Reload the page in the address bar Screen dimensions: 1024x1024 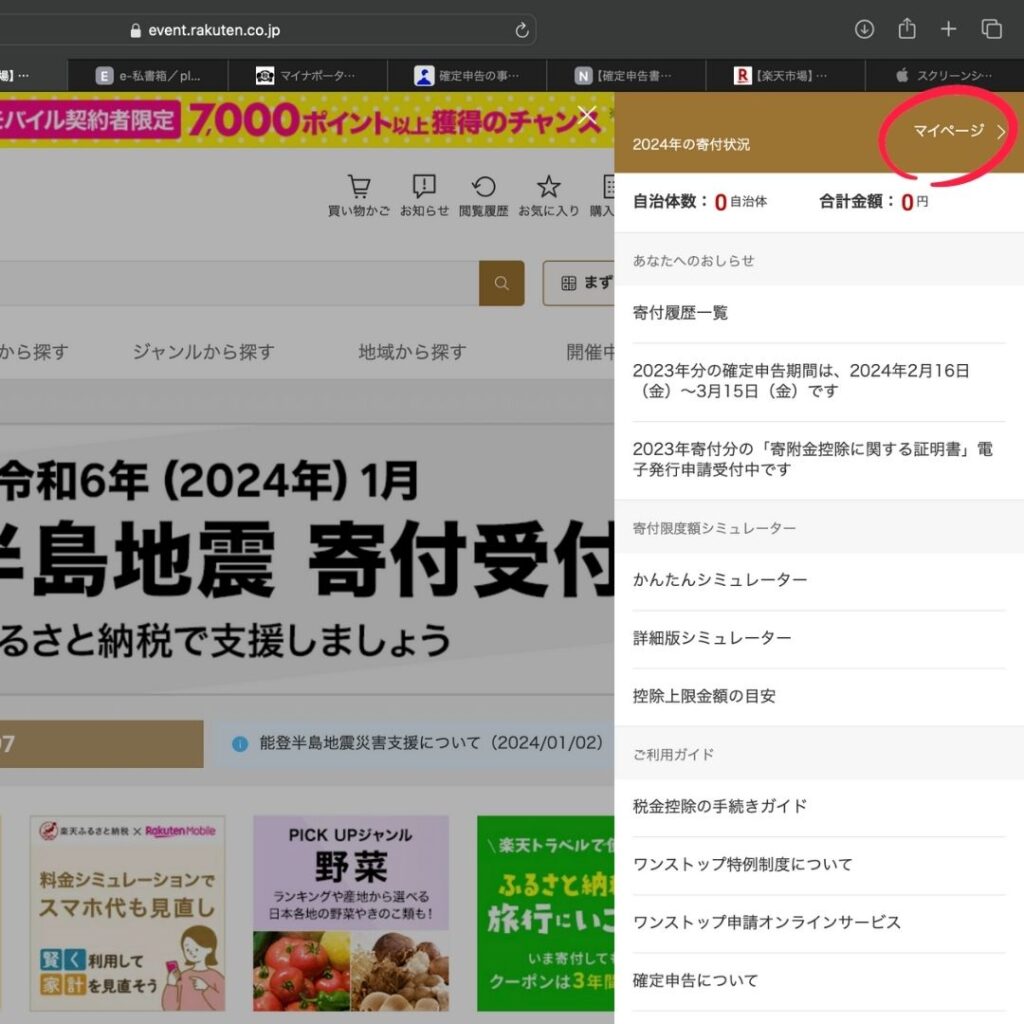pos(521,30)
